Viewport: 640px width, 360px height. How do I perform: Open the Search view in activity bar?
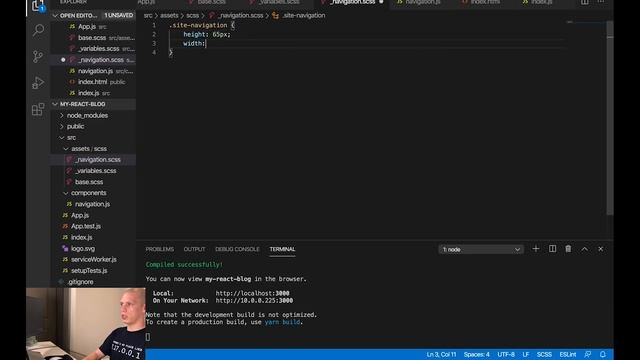coord(38,30)
